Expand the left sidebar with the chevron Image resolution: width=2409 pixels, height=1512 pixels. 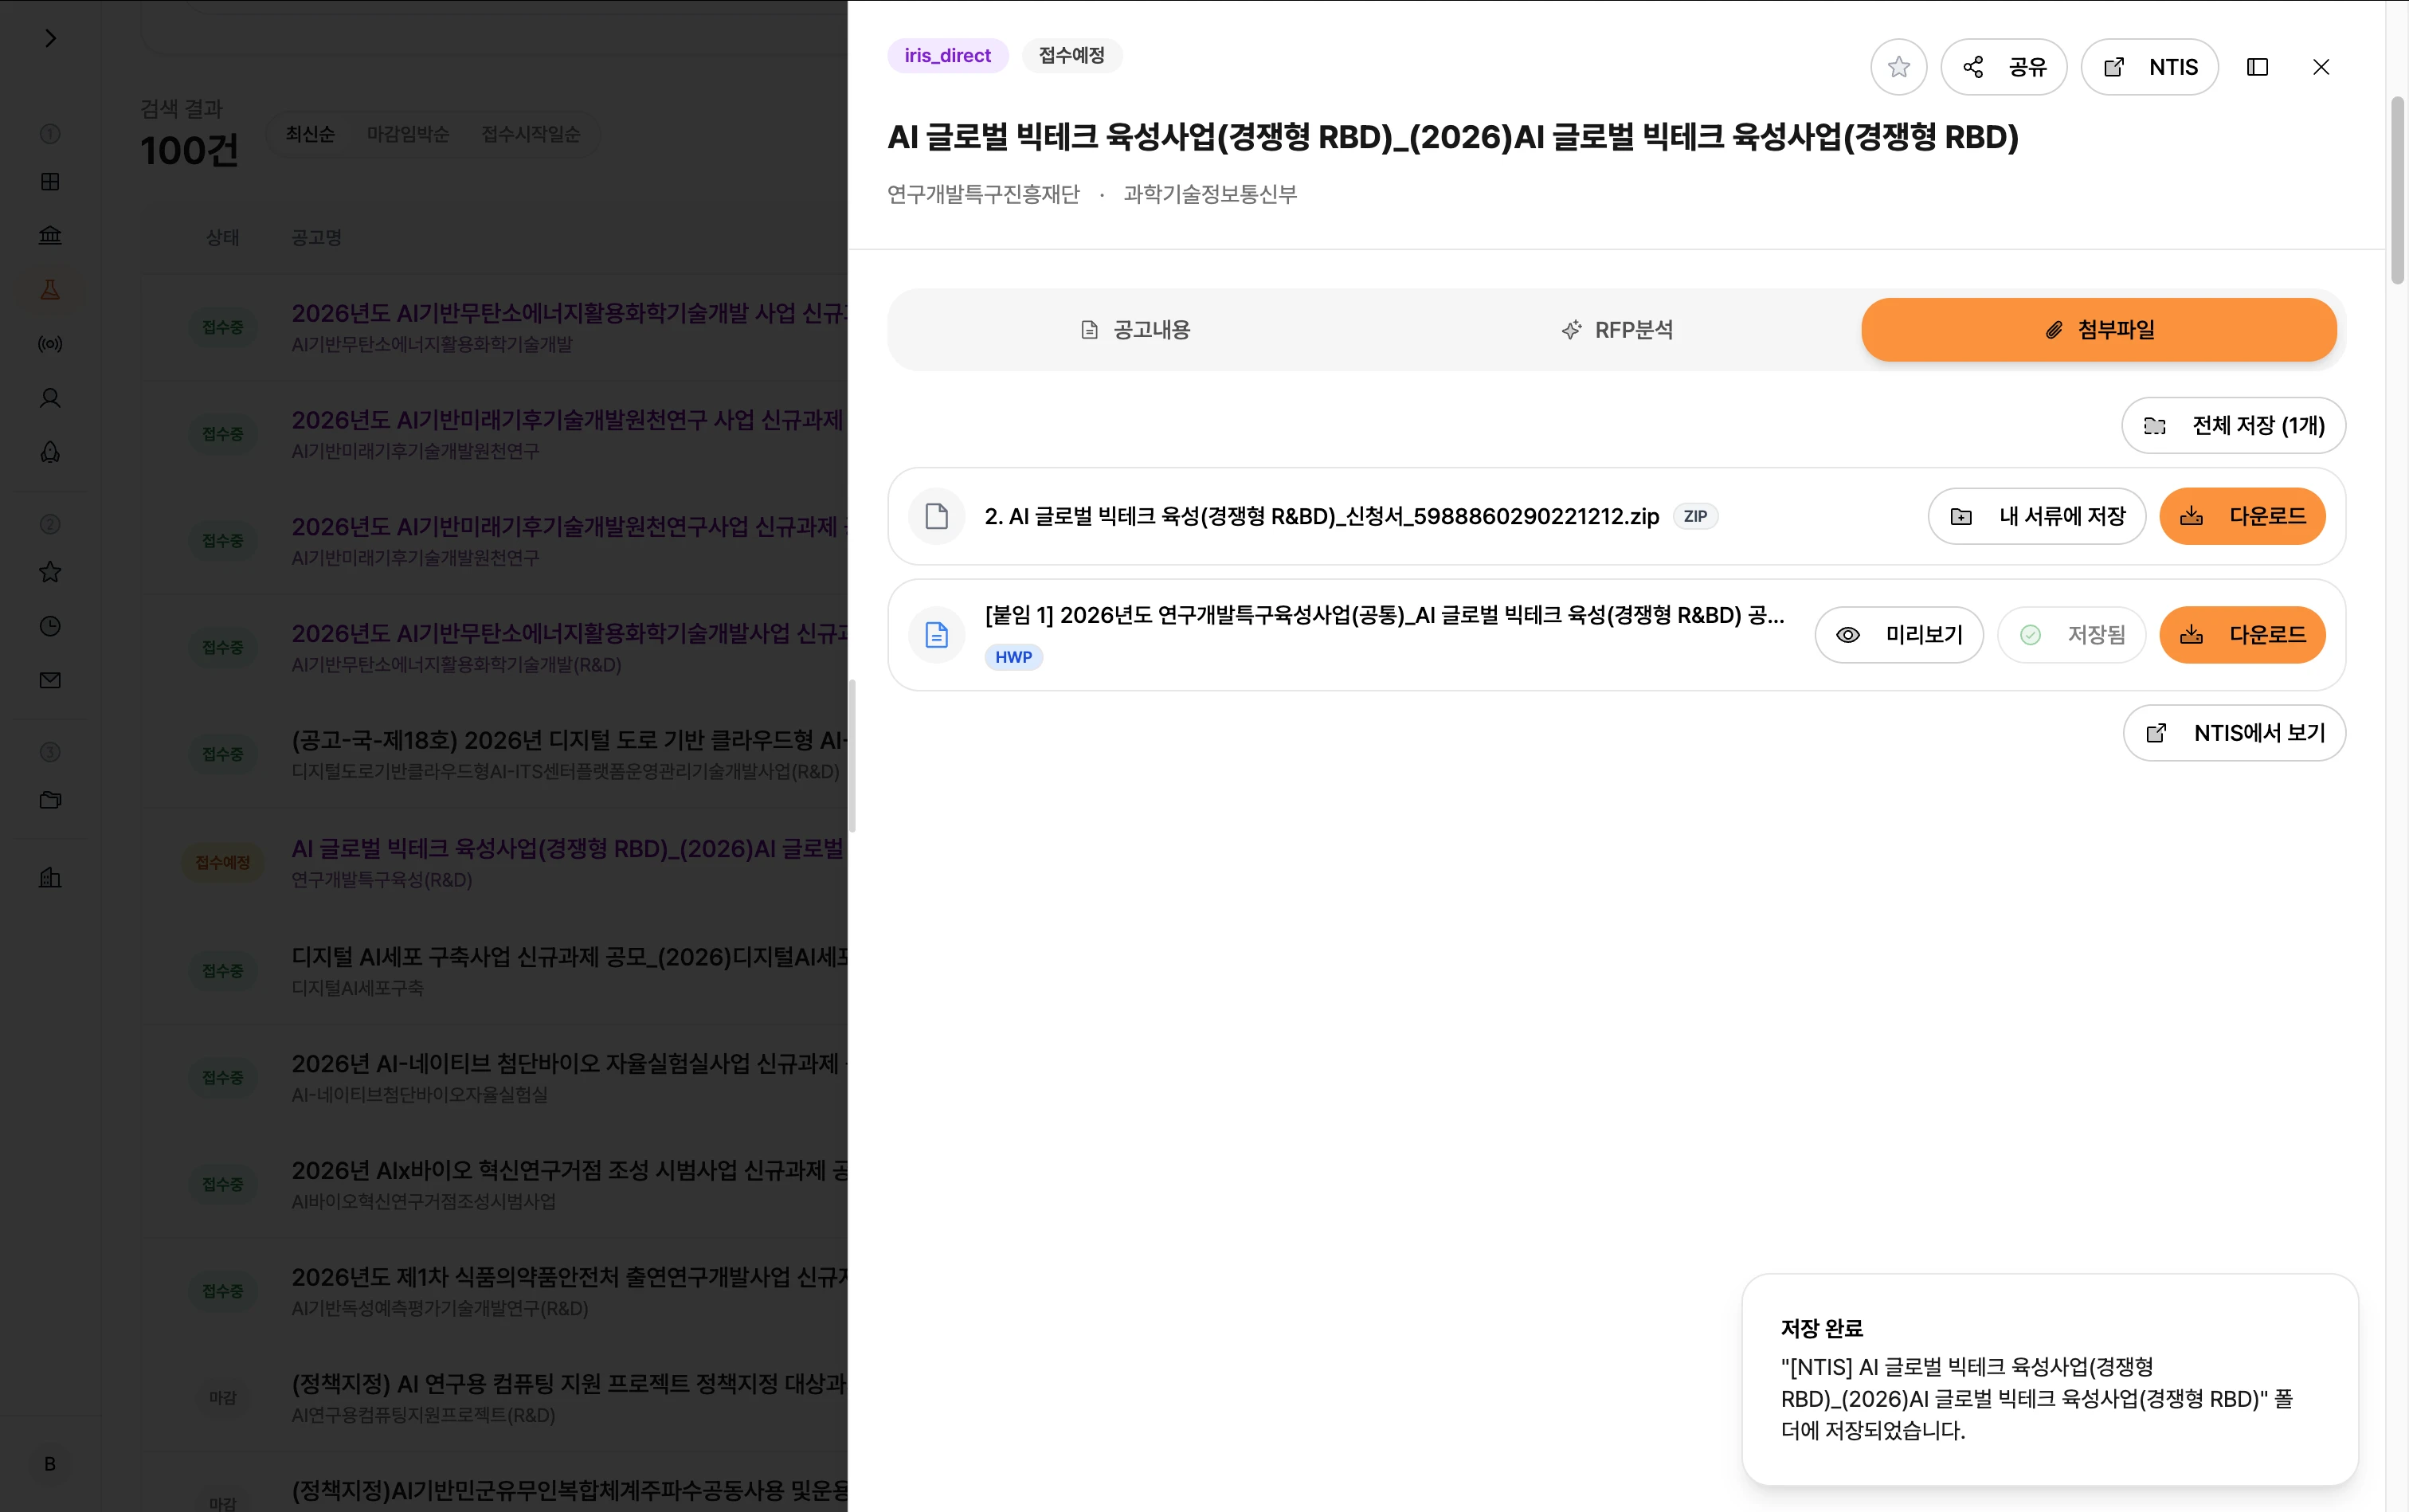[x=50, y=38]
